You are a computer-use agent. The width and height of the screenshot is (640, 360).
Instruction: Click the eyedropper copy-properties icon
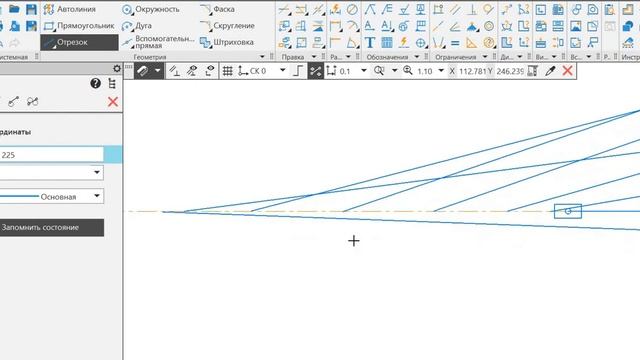(x=550, y=71)
